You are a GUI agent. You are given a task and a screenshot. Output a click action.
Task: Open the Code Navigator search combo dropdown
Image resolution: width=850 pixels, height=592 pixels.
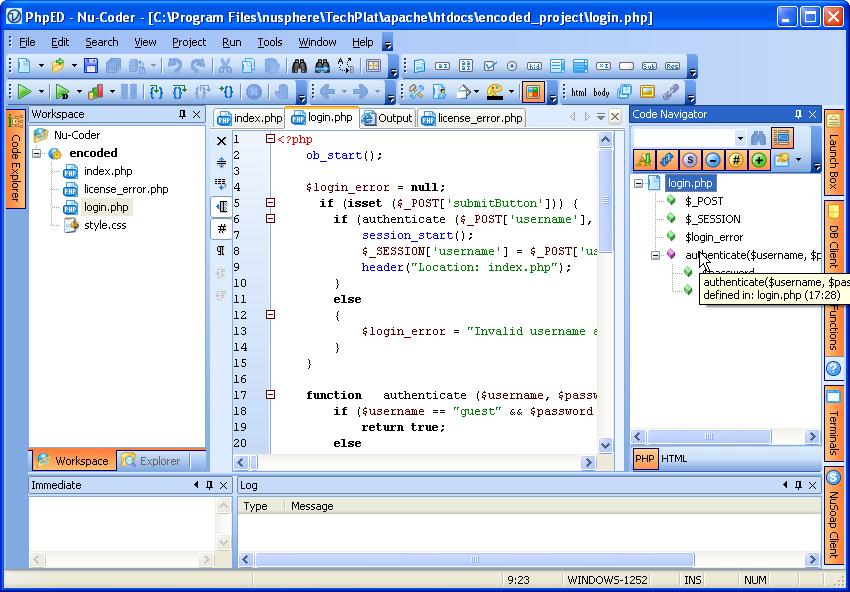(740, 138)
